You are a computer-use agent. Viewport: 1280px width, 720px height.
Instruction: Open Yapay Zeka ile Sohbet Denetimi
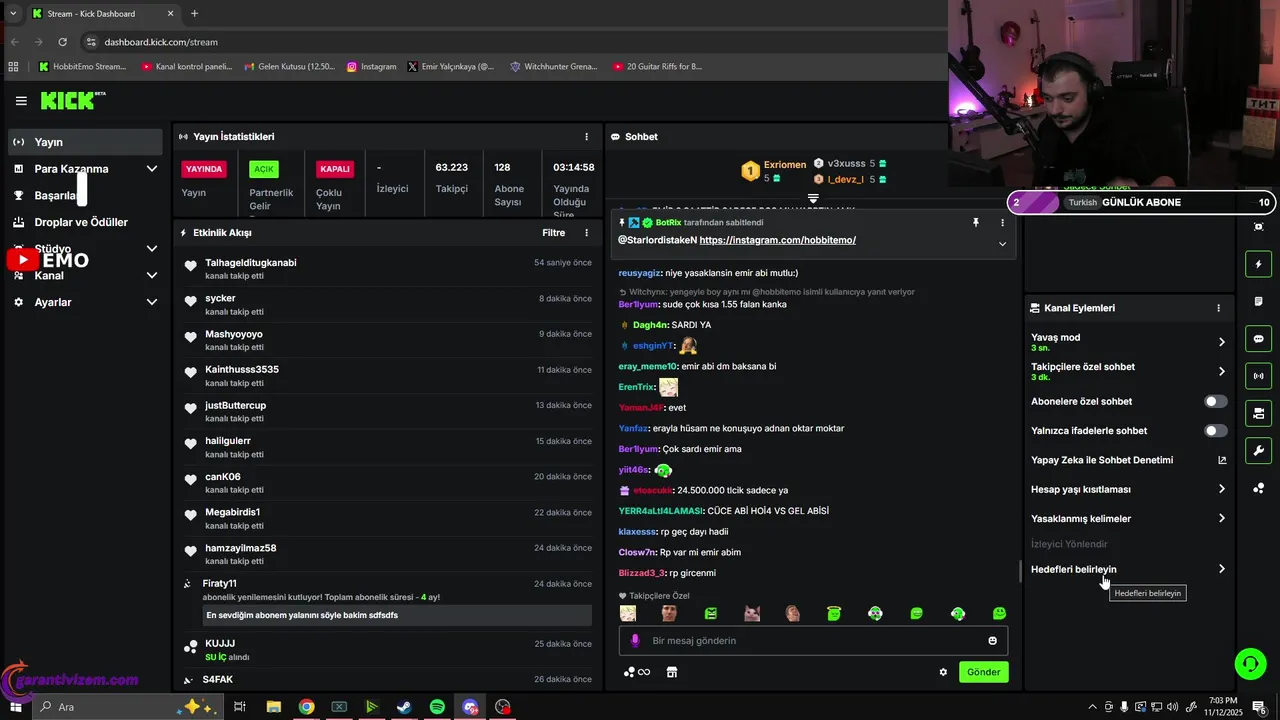click(1128, 460)
